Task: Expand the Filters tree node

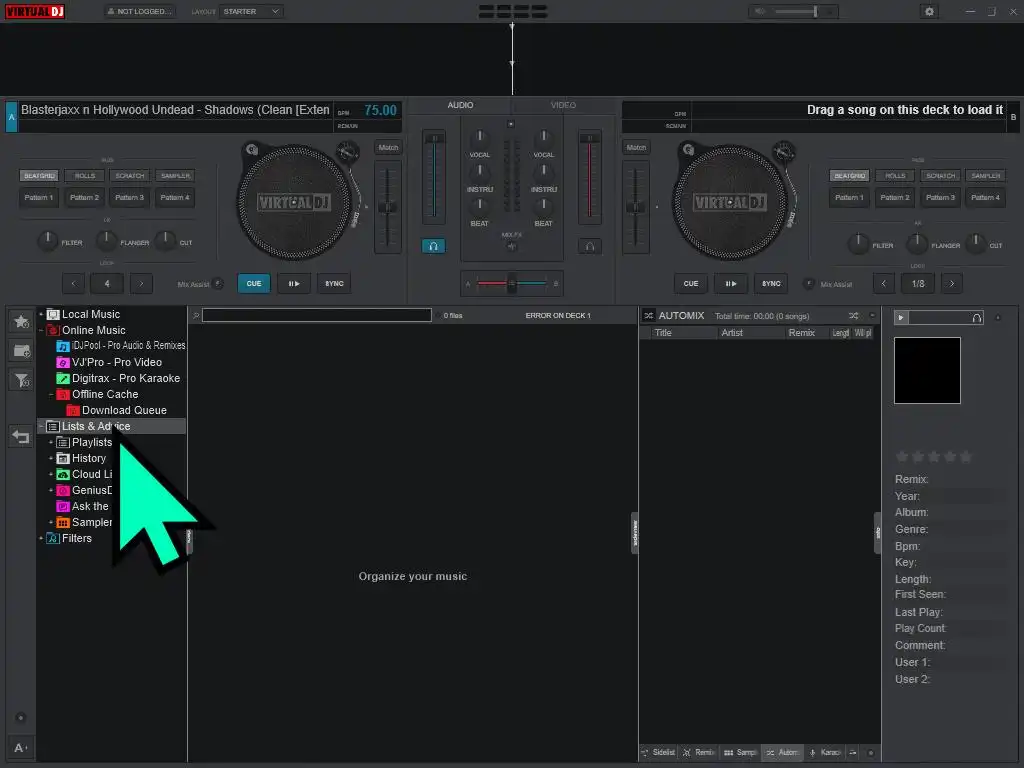Action: point(41,538)
